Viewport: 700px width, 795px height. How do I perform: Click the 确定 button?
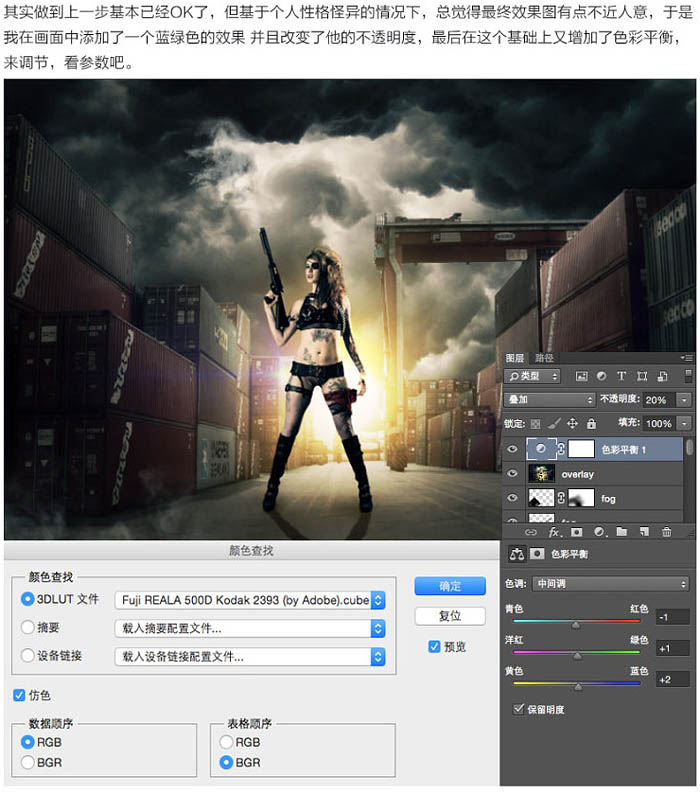click(450, 586)
